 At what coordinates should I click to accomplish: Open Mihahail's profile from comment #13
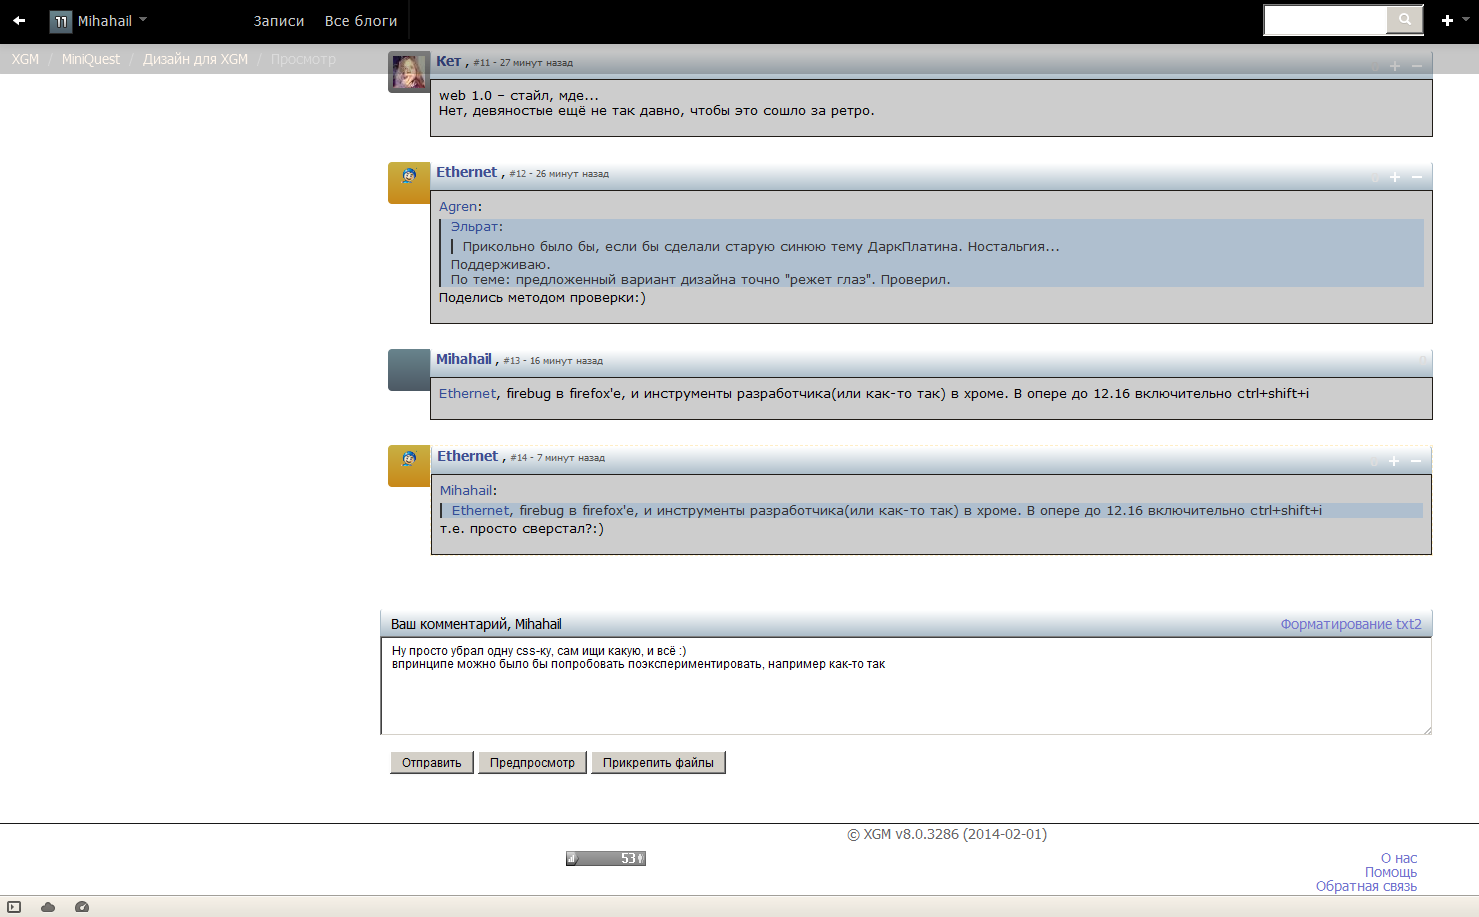(464, 359)
